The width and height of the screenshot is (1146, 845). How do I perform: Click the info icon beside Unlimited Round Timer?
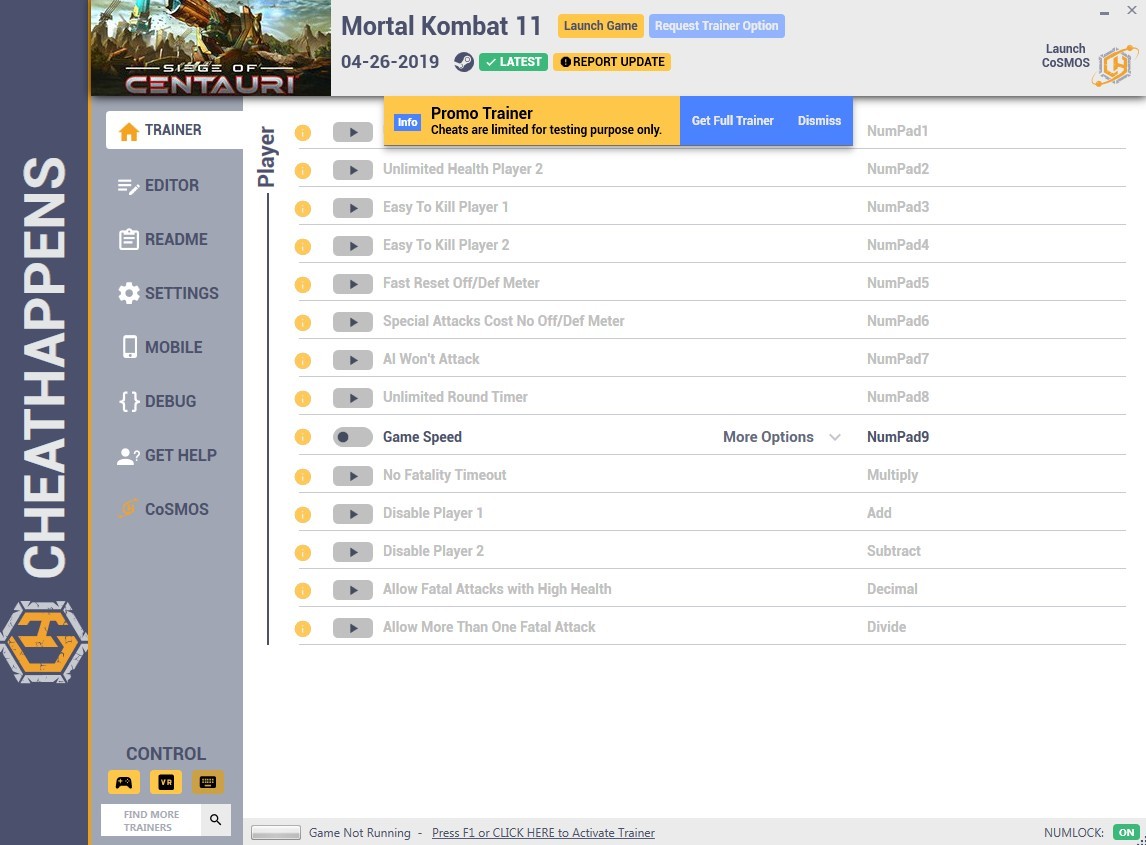point(303,398)
